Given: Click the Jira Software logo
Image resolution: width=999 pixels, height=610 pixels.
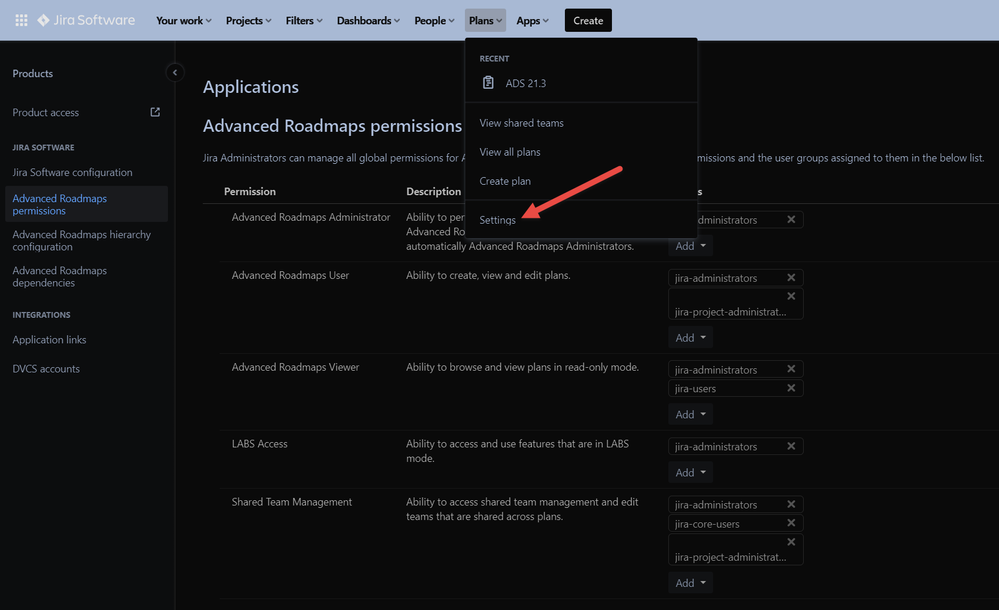Looking at the screenshot, I should [x=86, y=20].
